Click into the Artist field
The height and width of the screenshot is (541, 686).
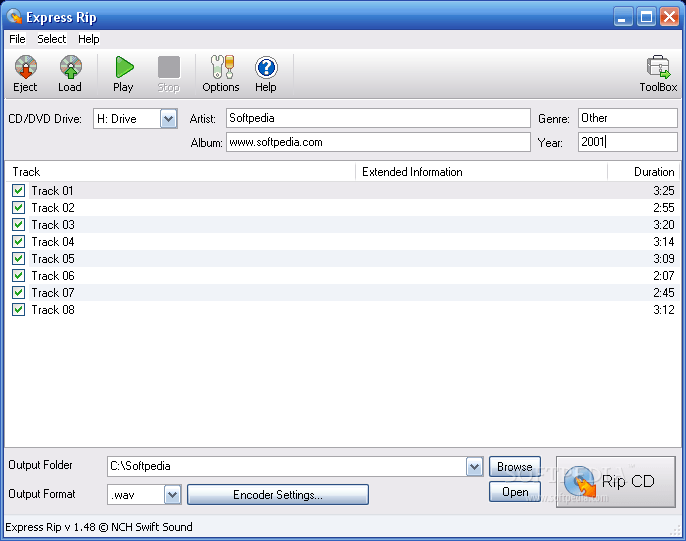coord(378,118)
